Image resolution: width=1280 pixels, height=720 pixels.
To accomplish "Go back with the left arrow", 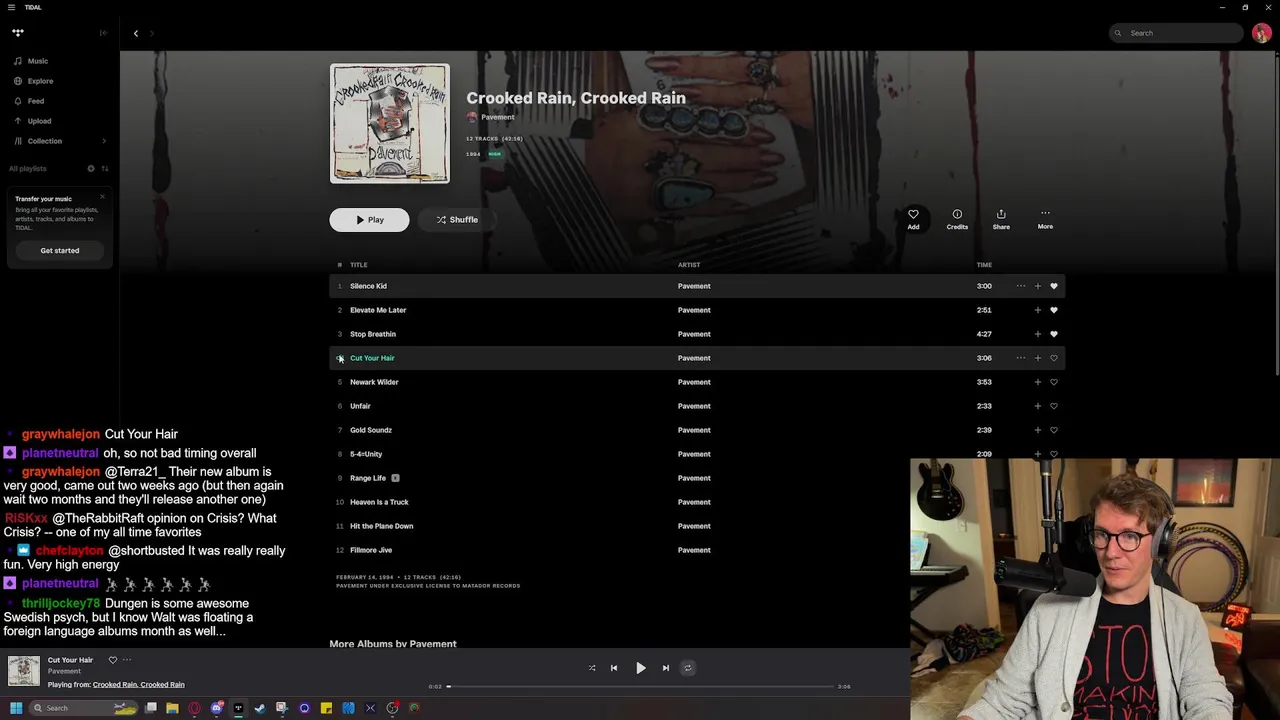I will point(136,33).
